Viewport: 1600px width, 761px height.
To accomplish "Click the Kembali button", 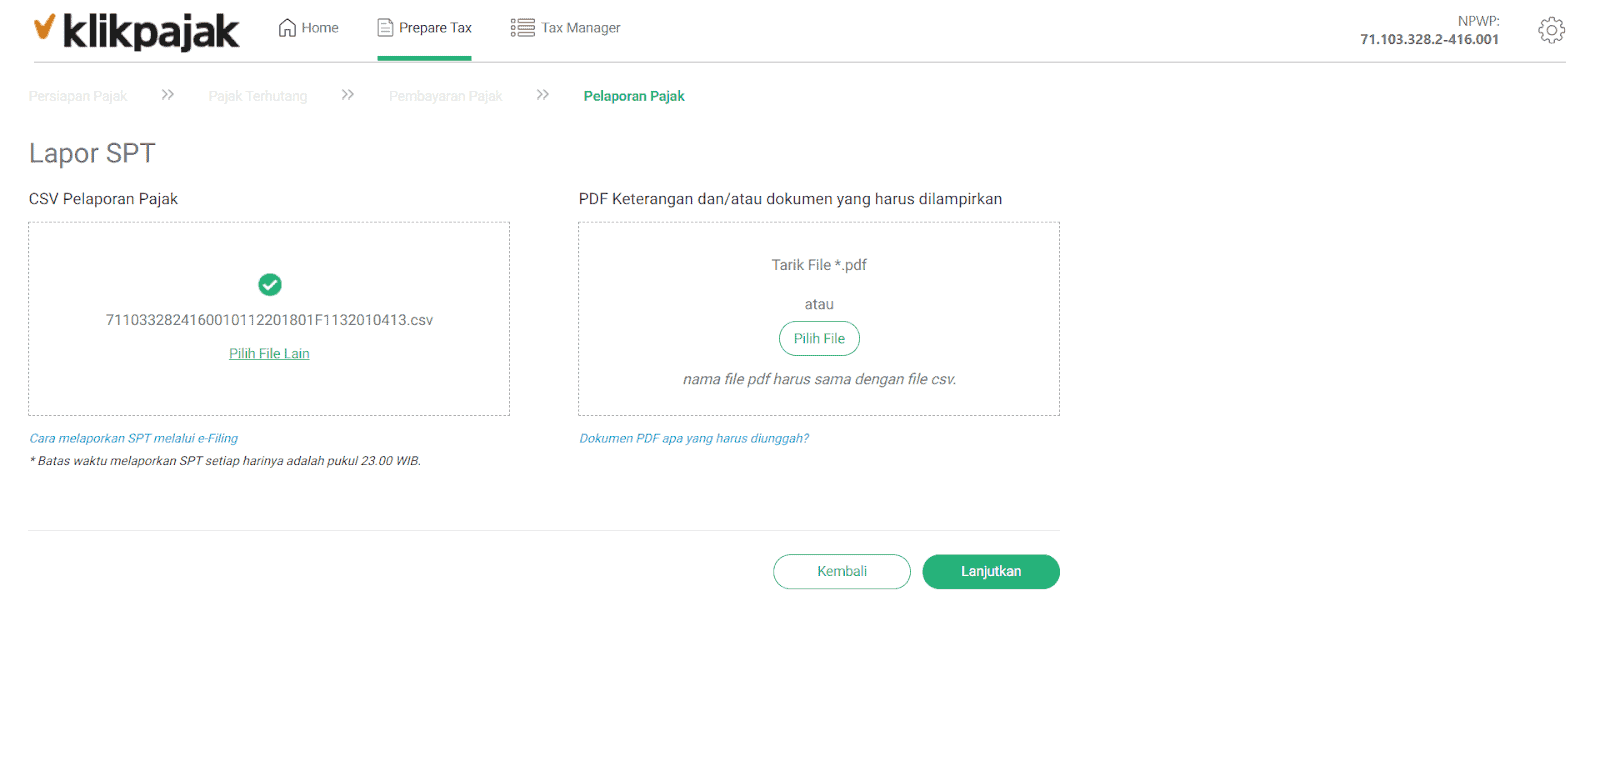I will point(842,572).
